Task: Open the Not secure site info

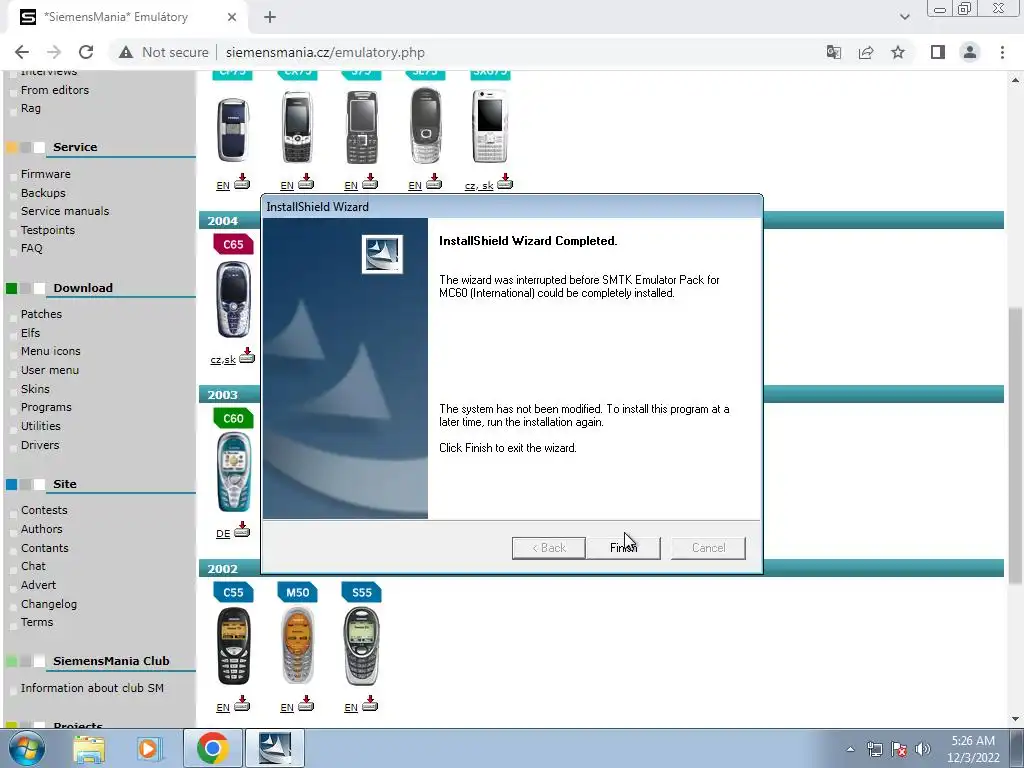Action: tap(163, 52)
